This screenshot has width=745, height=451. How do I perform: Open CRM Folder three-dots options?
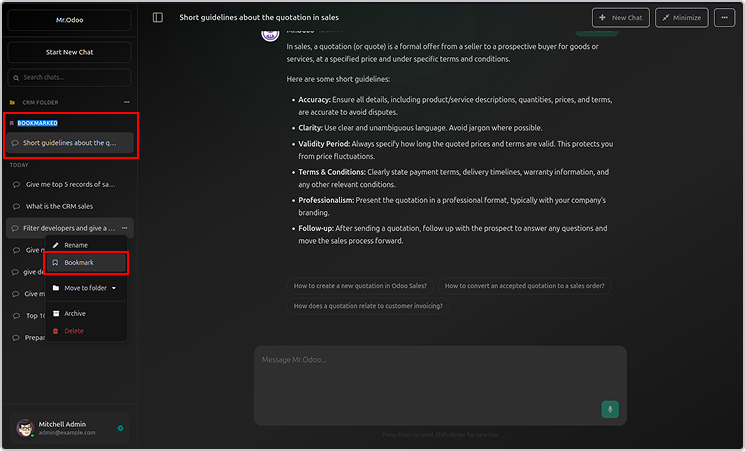click(x=126, y=102)
